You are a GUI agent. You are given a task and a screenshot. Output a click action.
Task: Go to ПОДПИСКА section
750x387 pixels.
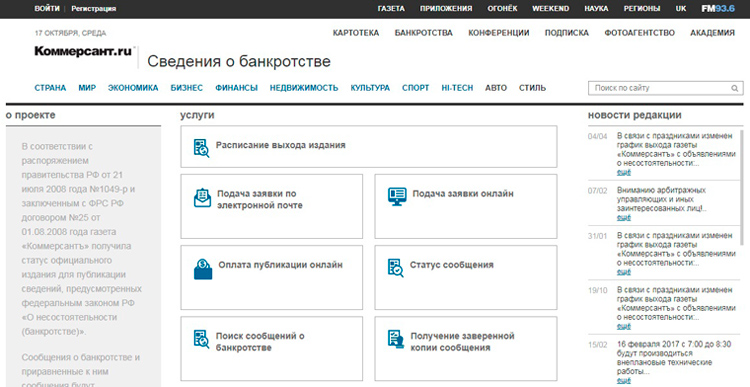[x=567, y=33]
